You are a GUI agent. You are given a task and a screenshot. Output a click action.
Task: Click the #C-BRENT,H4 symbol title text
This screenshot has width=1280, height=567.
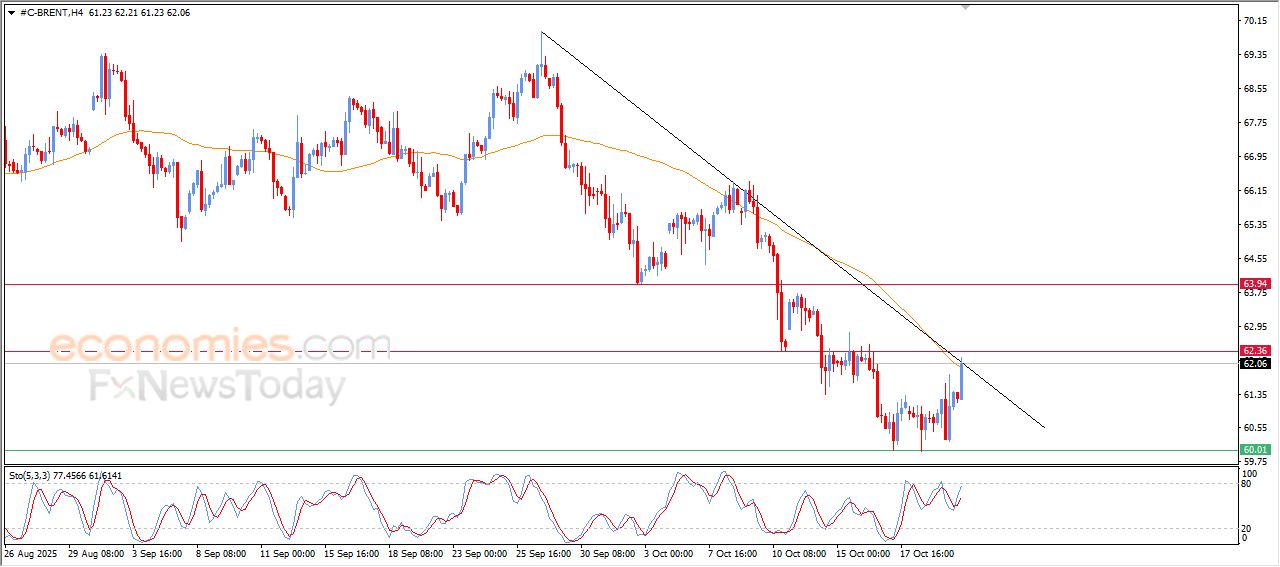coord(51,13)
